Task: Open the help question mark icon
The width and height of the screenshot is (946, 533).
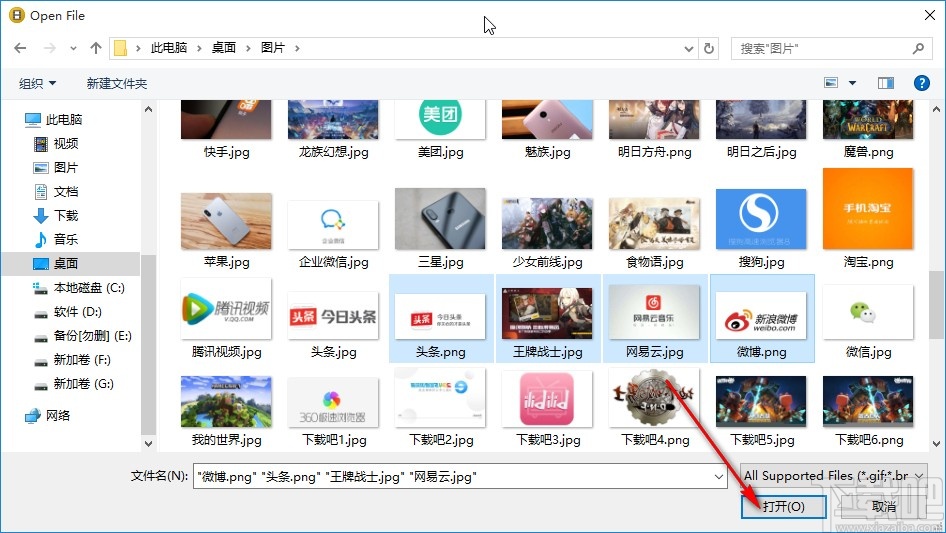Action: (921, 83)
